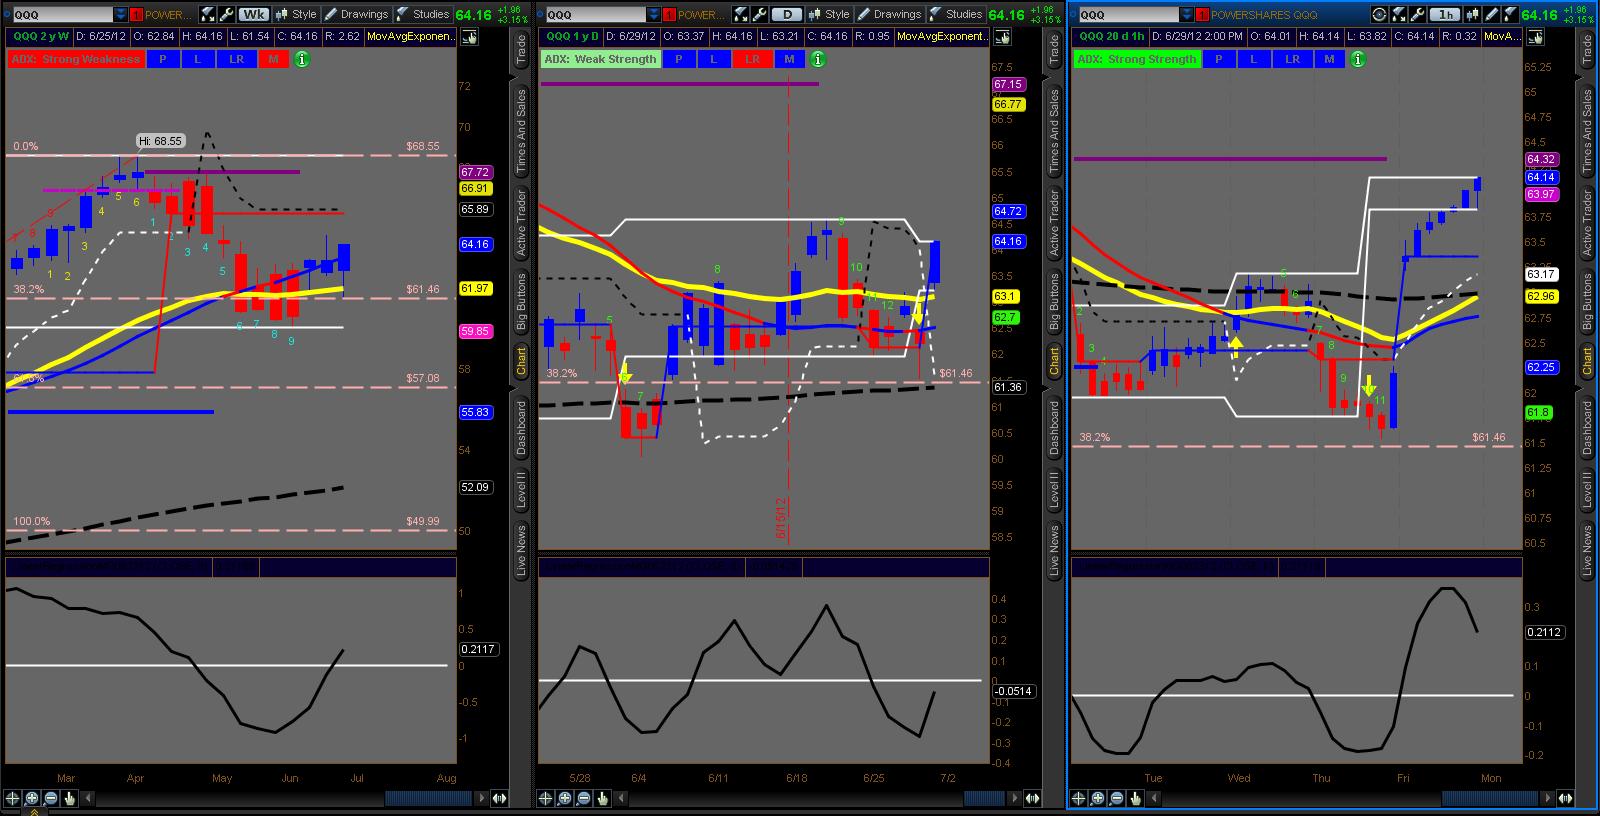Open the symbol dropdown arrow on the weekly chart
The width and height of the screenshot is (1600, 816).
pos(121,15)
